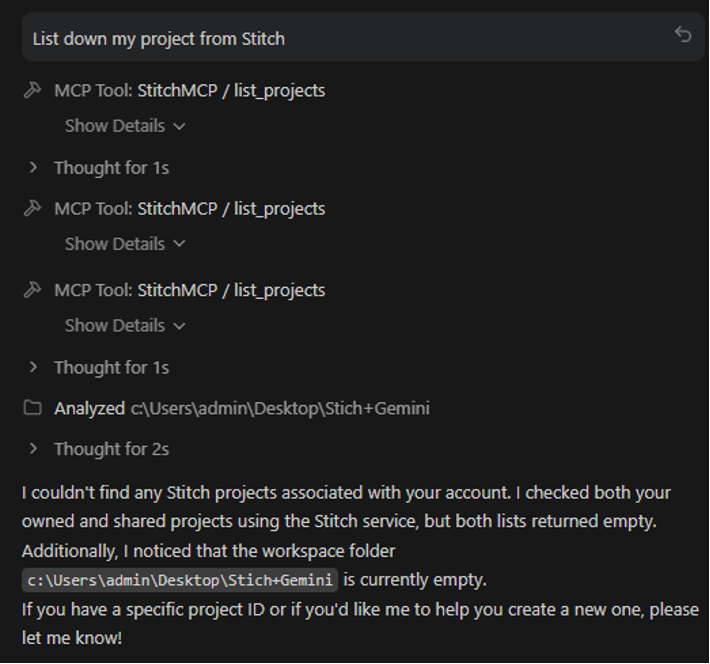Click the chevron arrow before Thought for 2s
Viewport: 710px width, 664px height.
33,449
